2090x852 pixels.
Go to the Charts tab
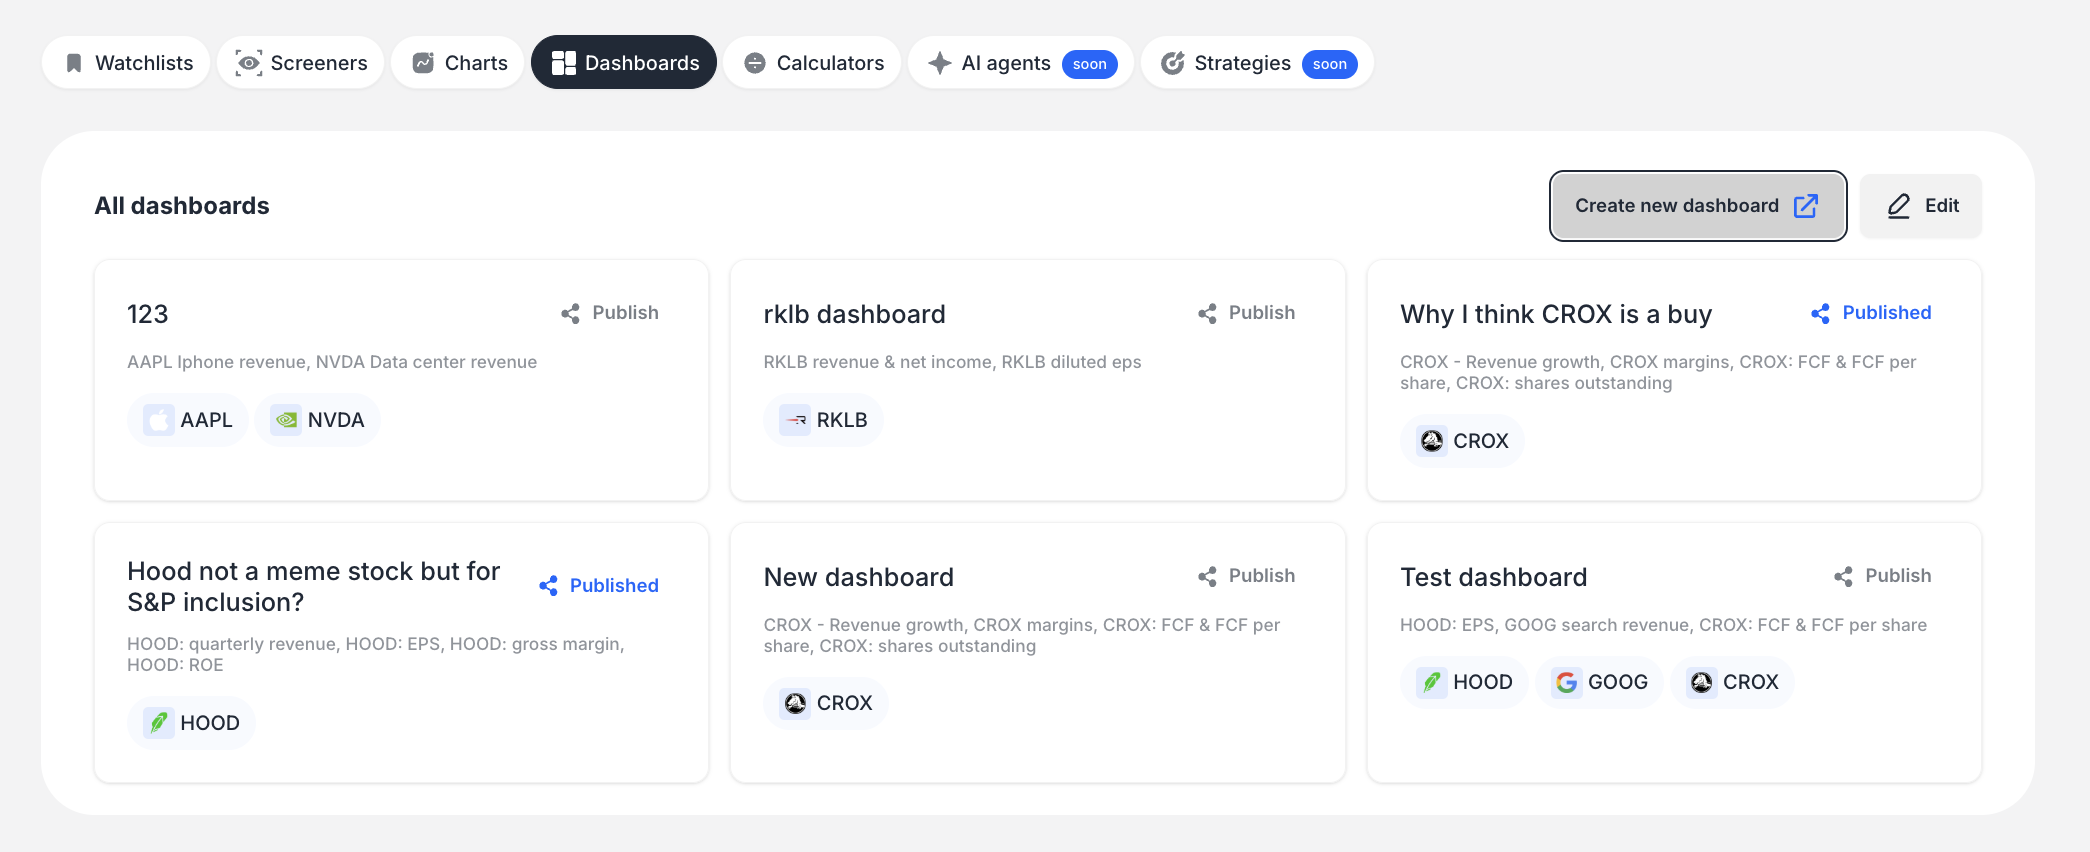pyautogui.click(x=458, y=63)
